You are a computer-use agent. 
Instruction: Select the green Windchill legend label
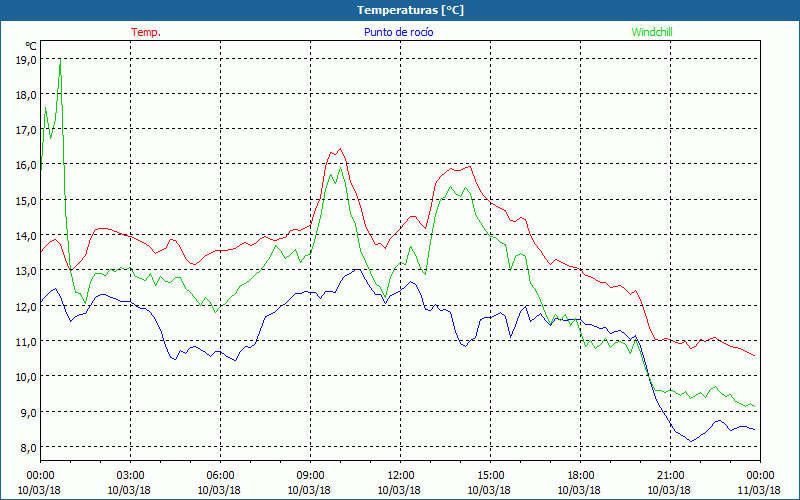click(652, 32)
